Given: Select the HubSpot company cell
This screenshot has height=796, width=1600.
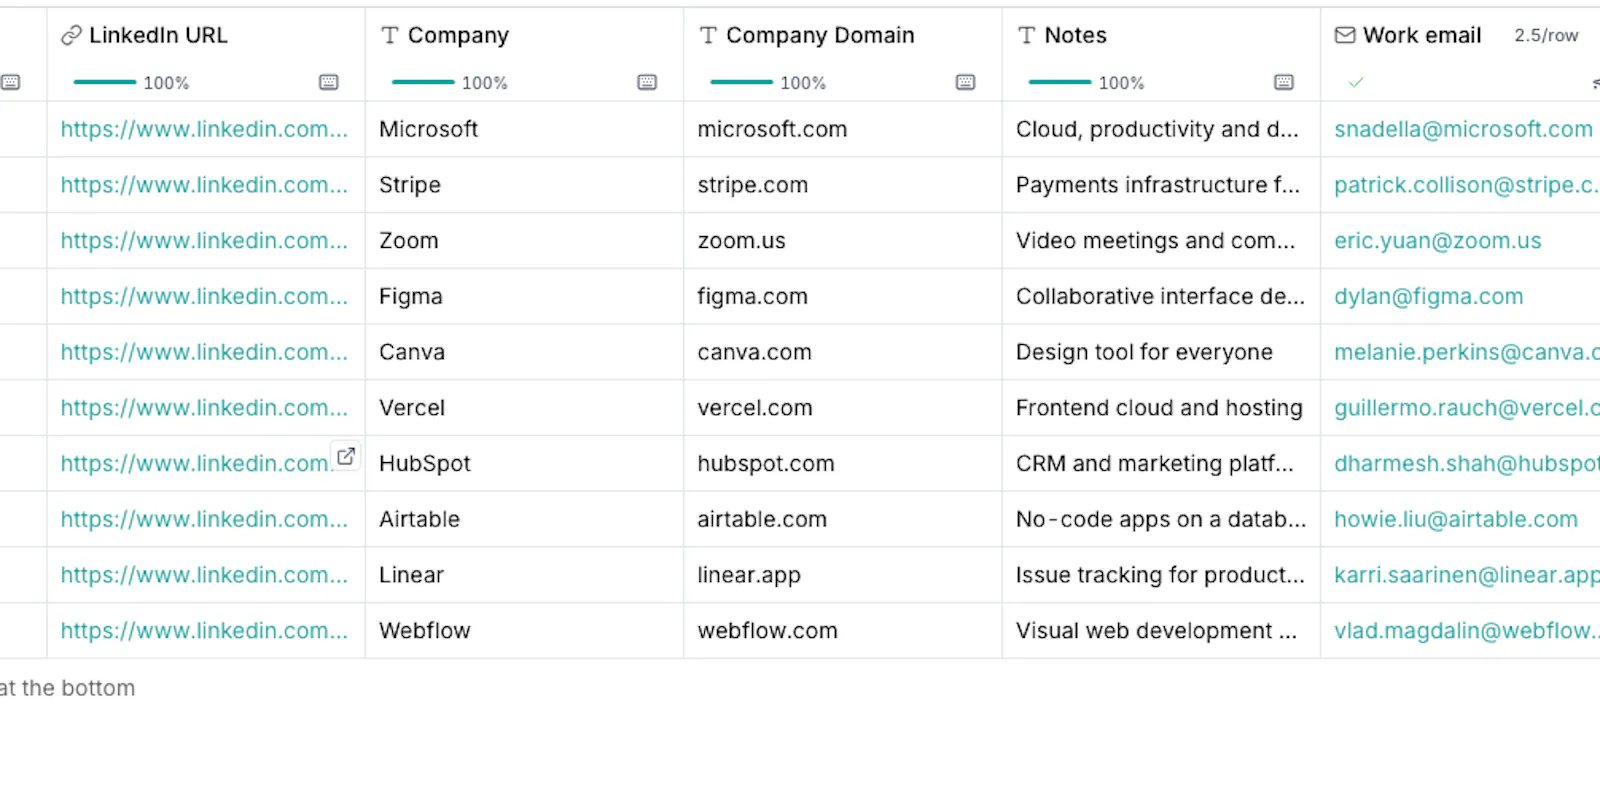Looking at the screenshot, I should click(x=525, y=463).
